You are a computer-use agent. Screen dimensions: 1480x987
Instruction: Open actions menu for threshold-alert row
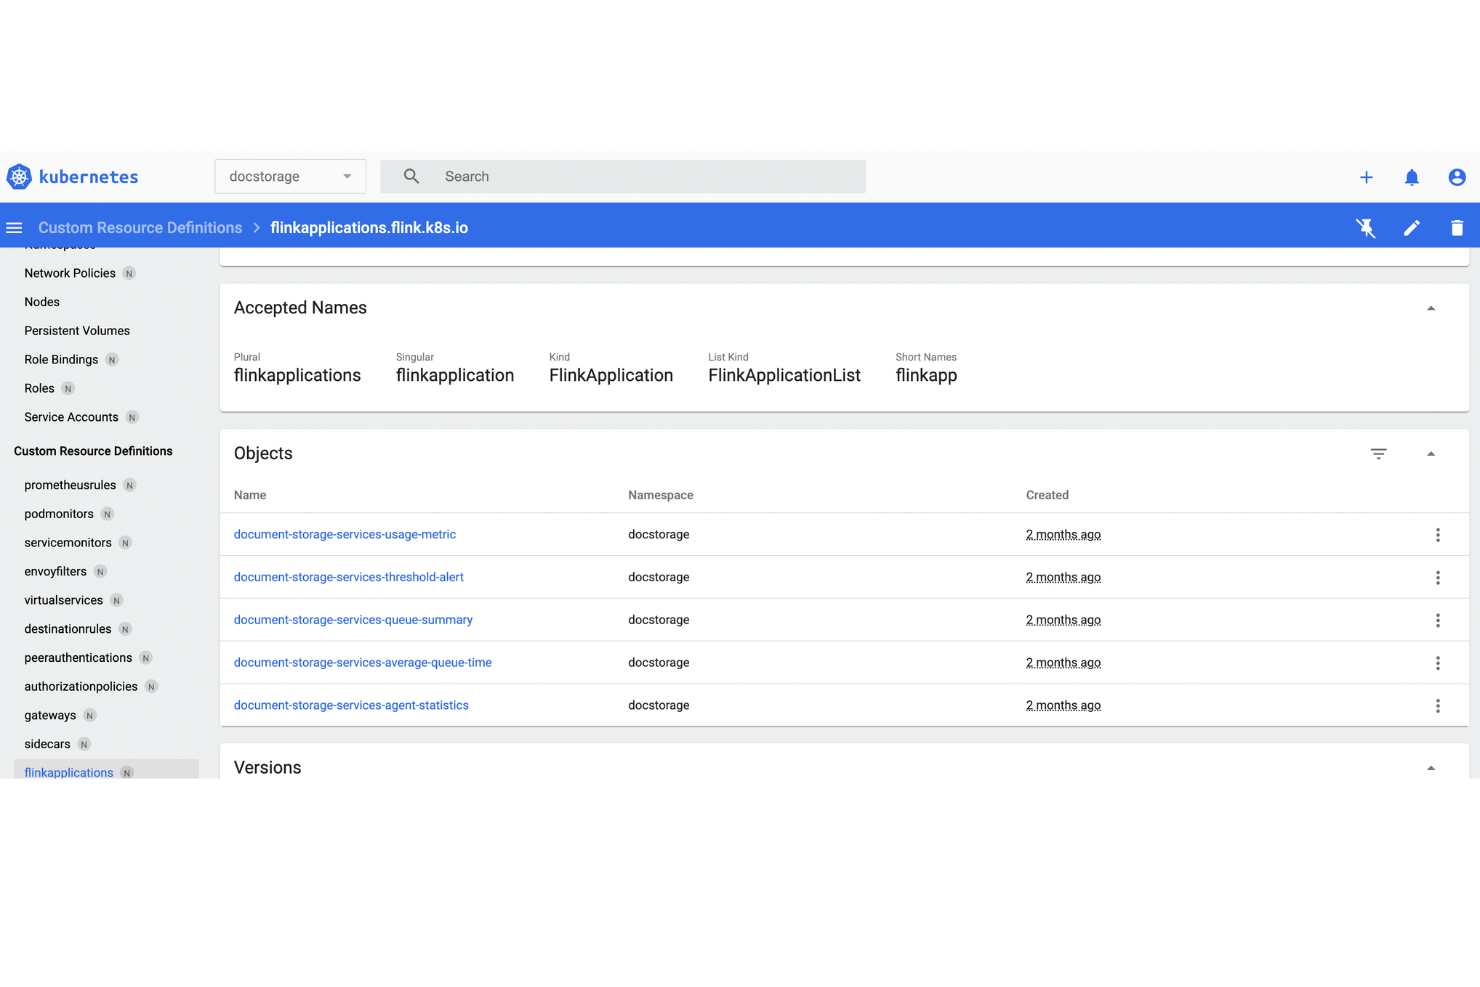1438,578
